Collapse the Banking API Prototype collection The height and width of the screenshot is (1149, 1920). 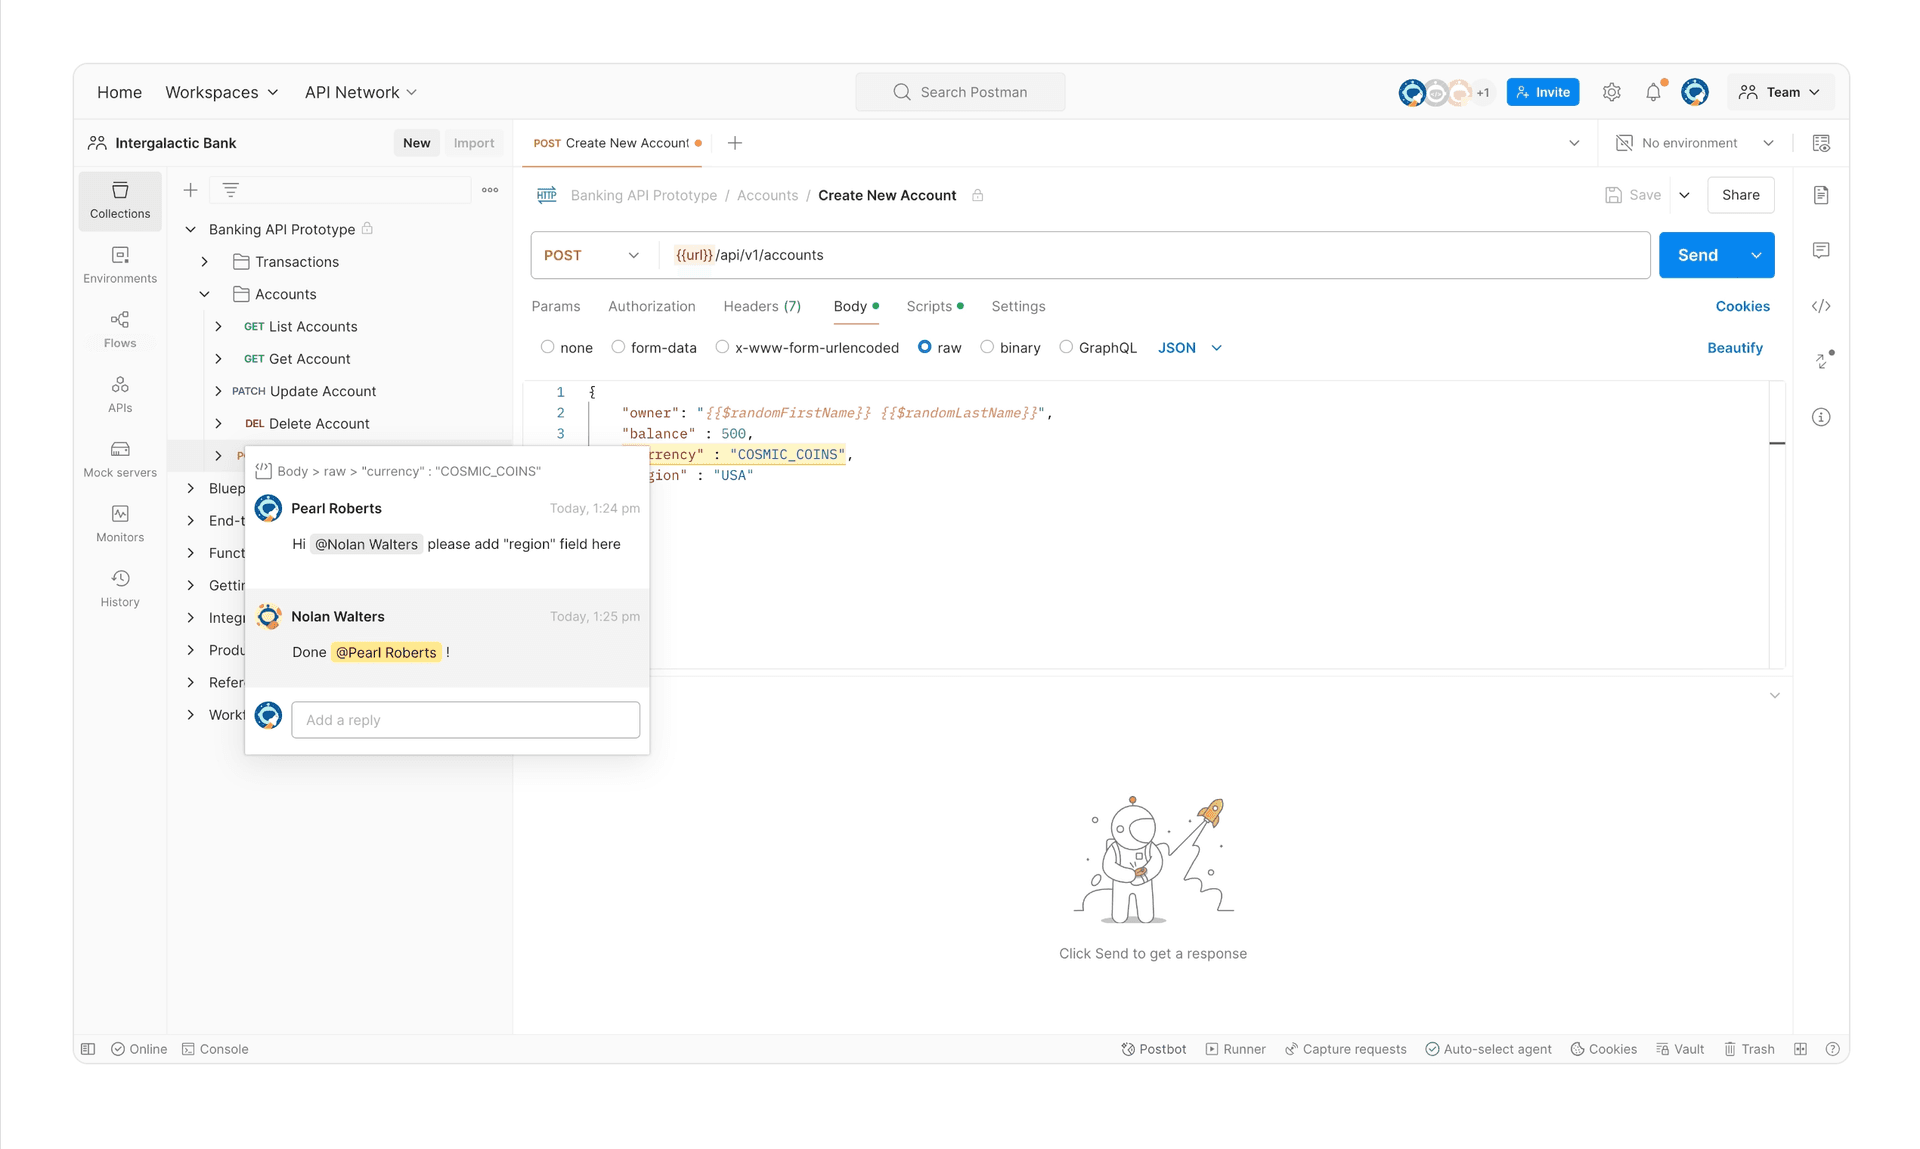190,229
